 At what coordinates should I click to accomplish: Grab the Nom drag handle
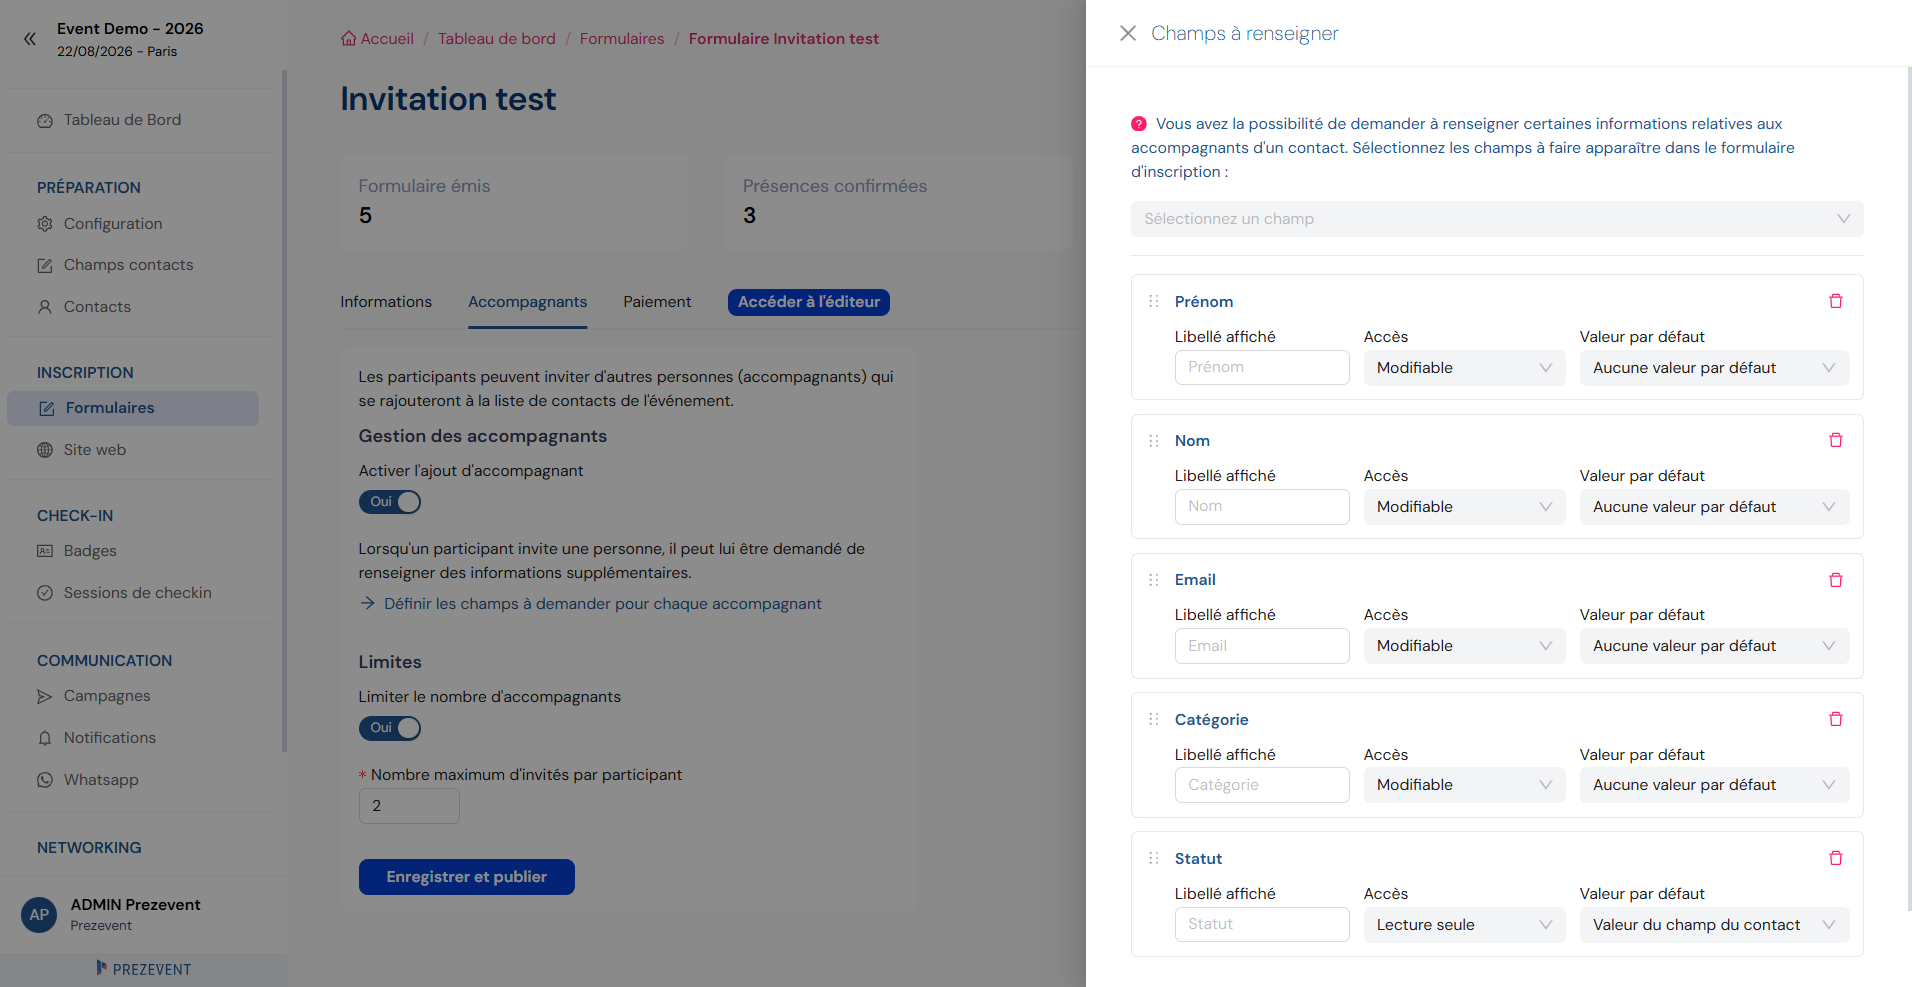pyautogui.click(x=1154, y=441)
